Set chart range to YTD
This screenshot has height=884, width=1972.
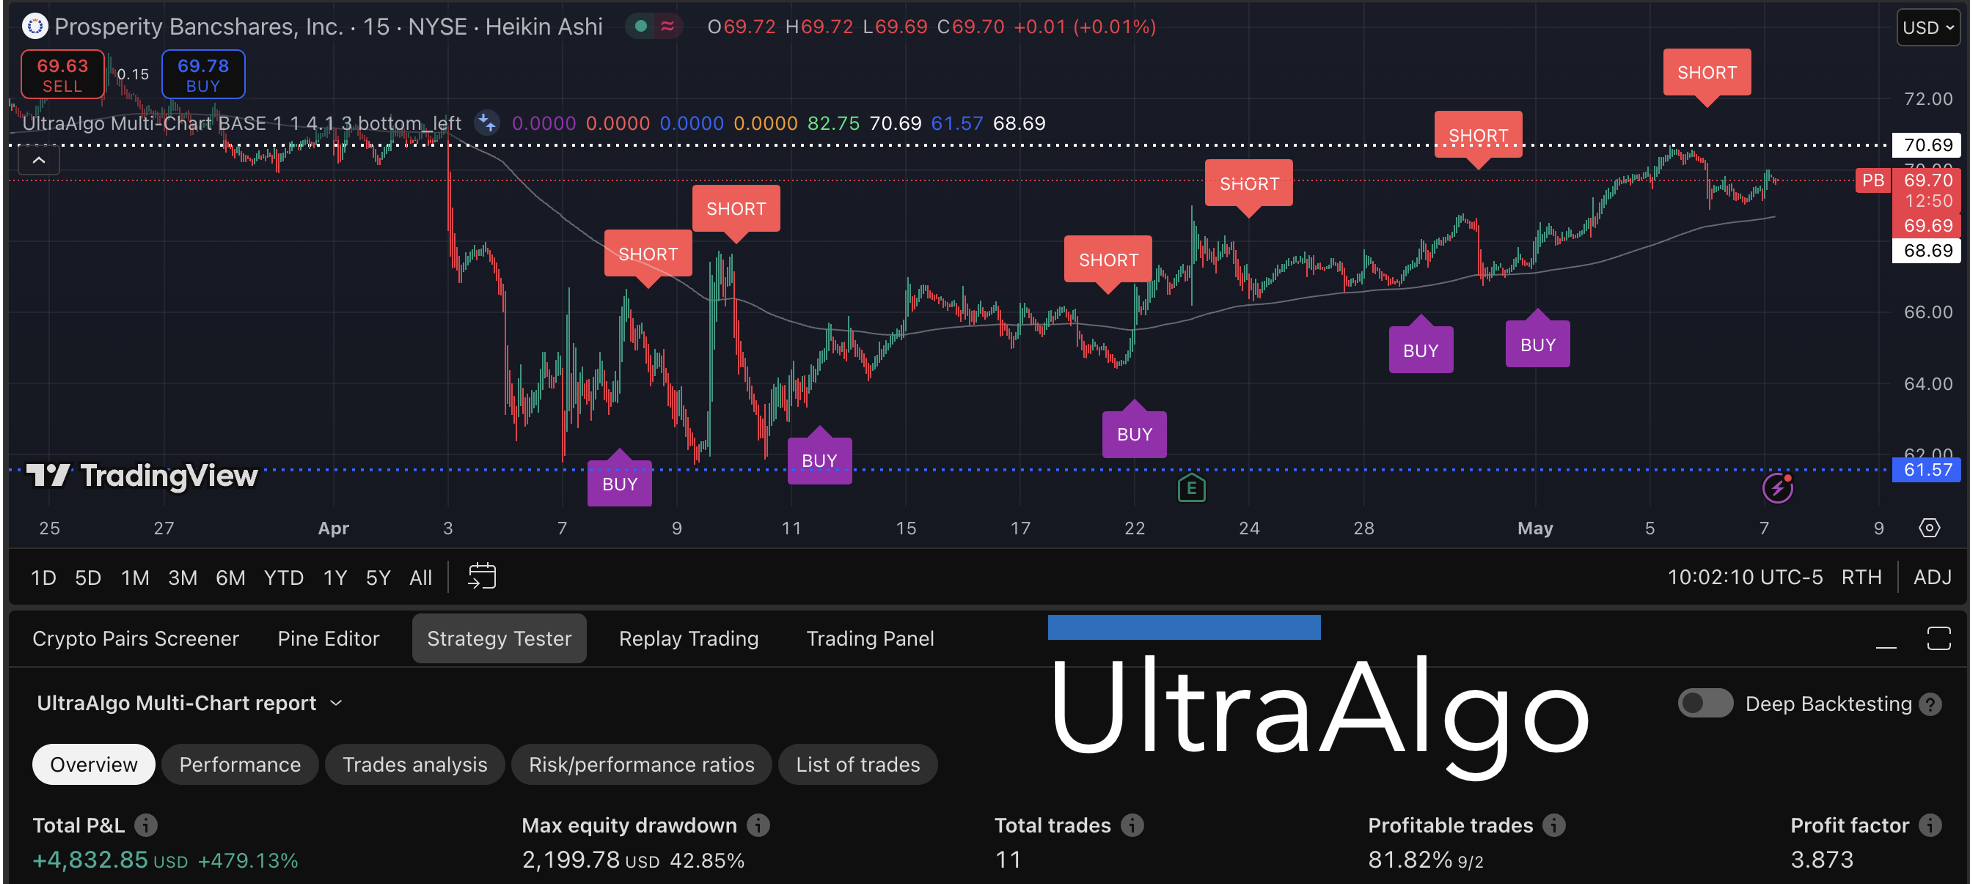(284, 578)
